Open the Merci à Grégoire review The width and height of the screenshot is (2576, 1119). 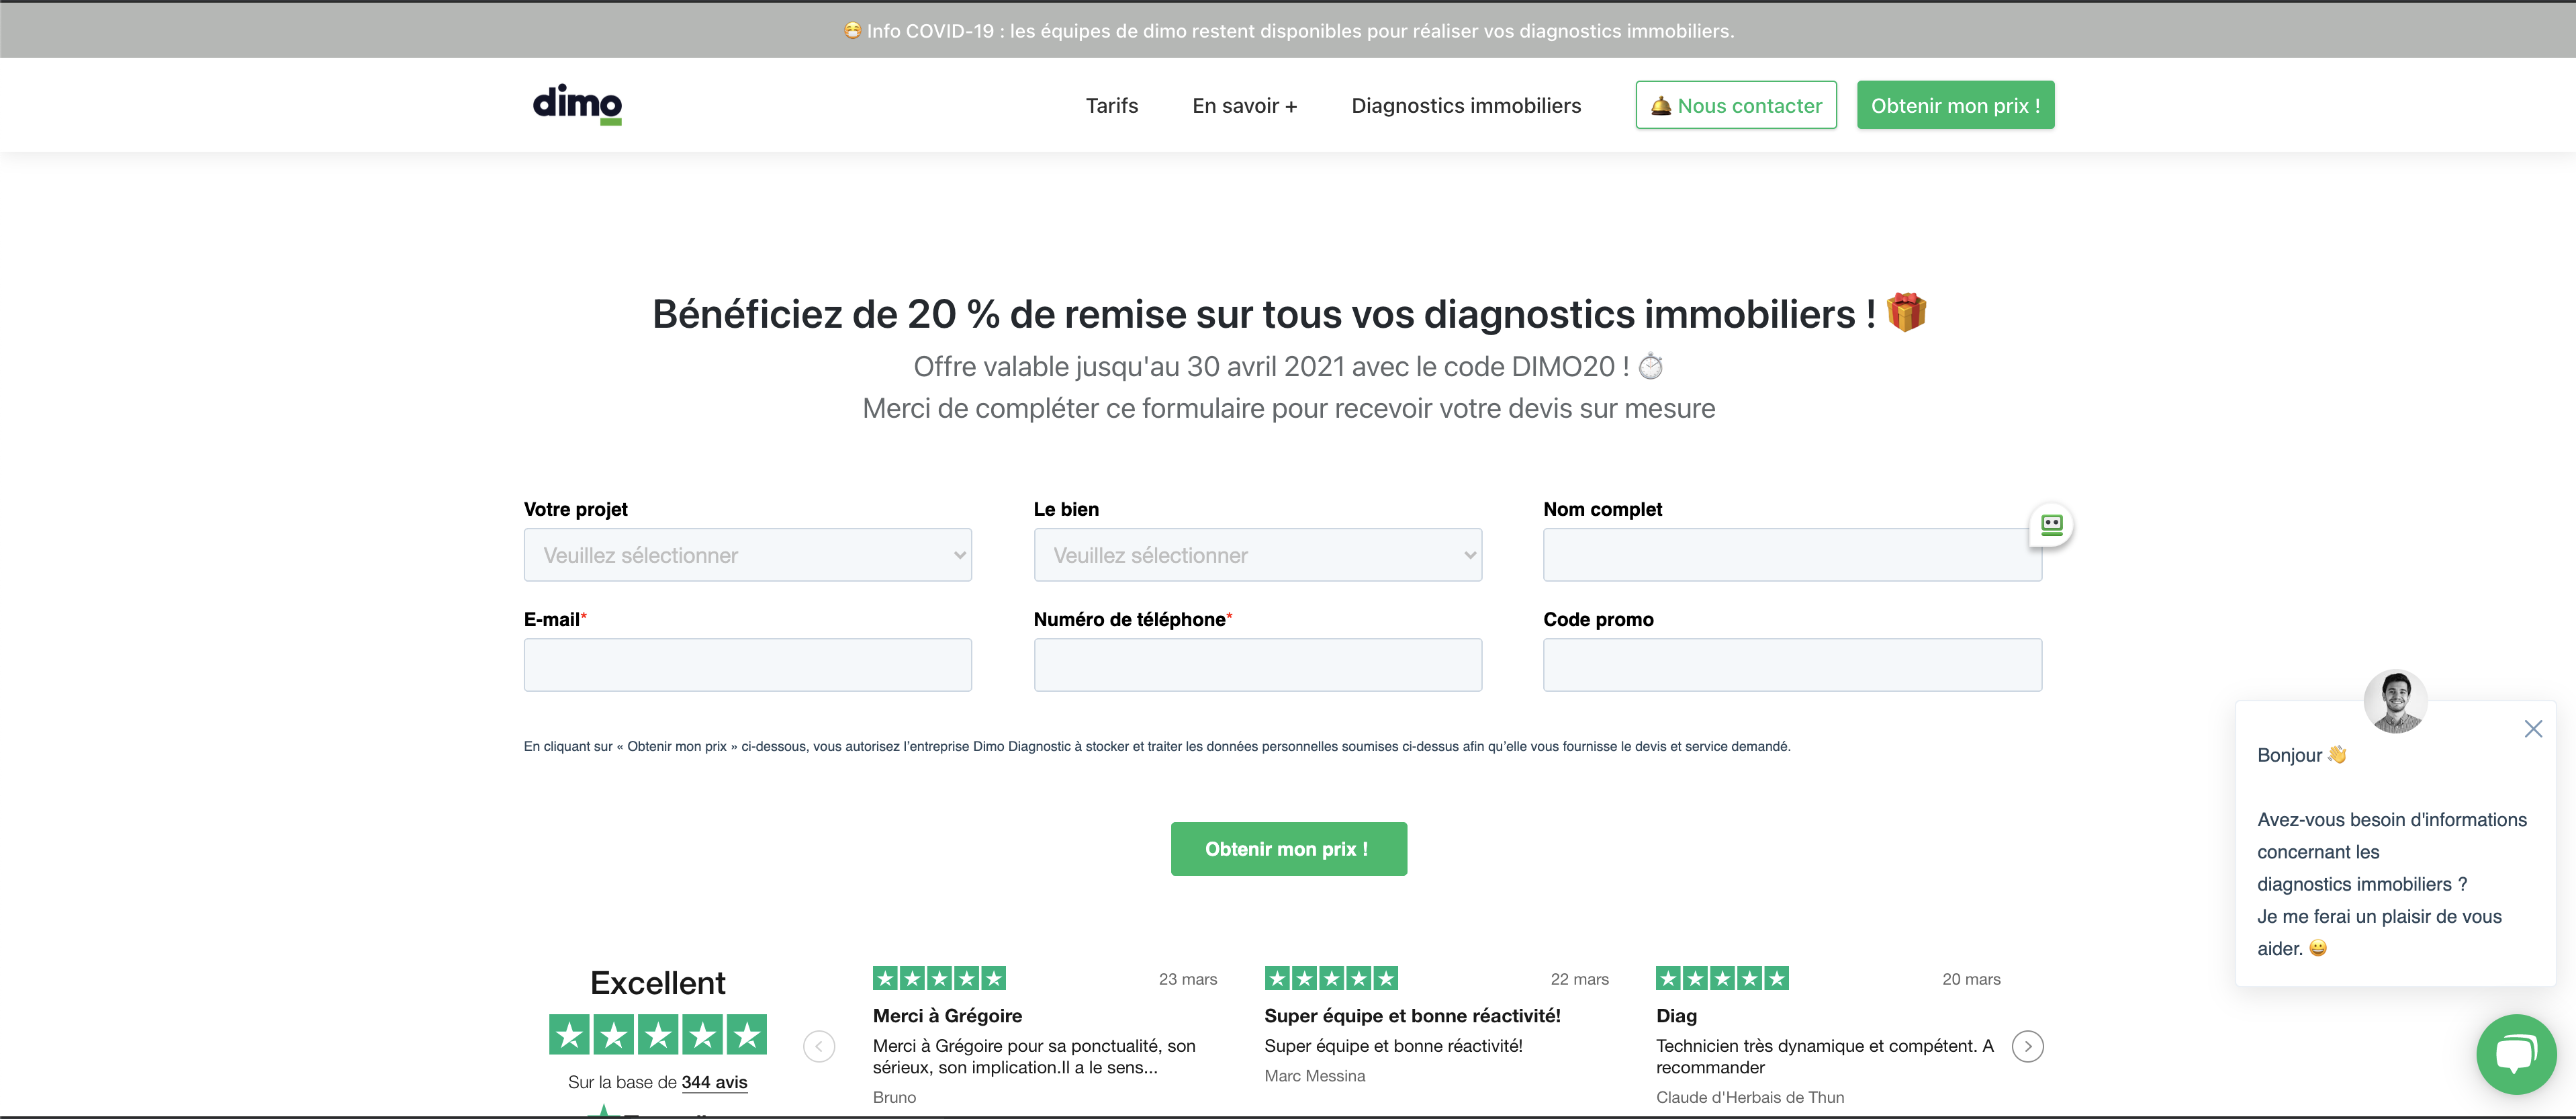click(x=947, y=1016)
